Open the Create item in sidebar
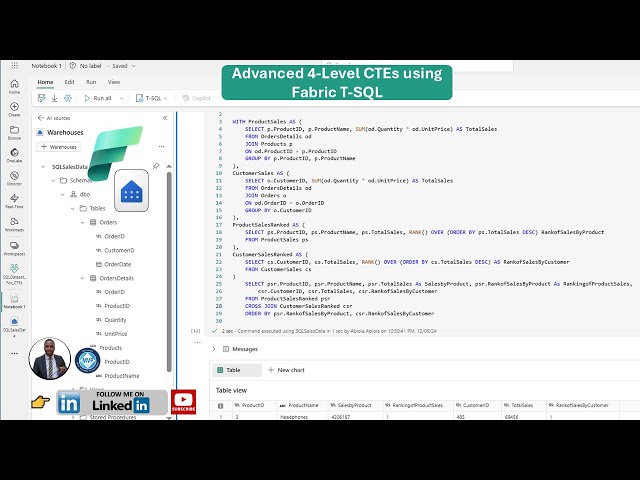This screenshot has height=480, width=640. coord(14,109)
